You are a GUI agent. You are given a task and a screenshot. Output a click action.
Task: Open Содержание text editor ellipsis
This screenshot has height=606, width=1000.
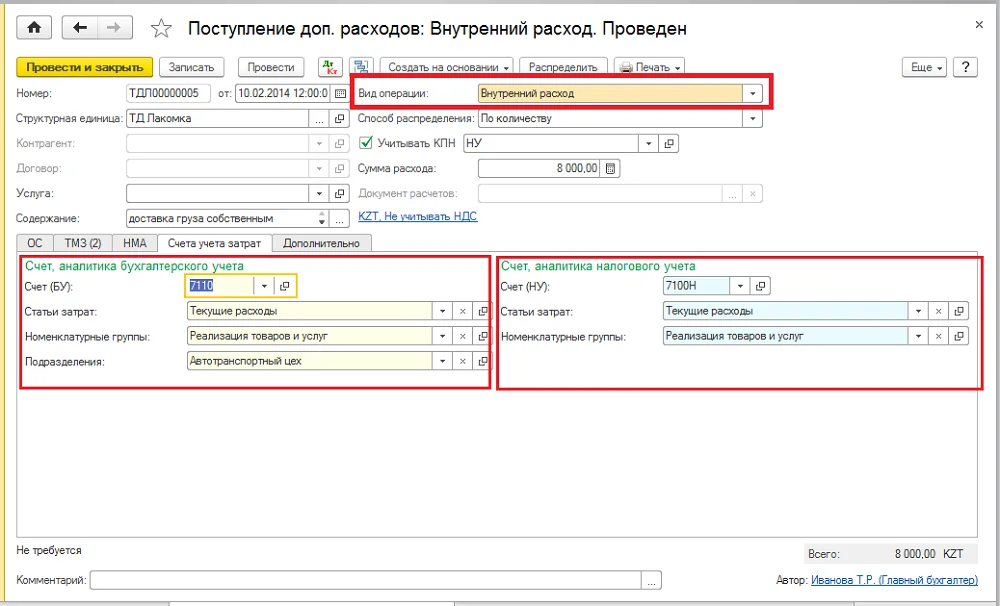[x=339, y=219]
